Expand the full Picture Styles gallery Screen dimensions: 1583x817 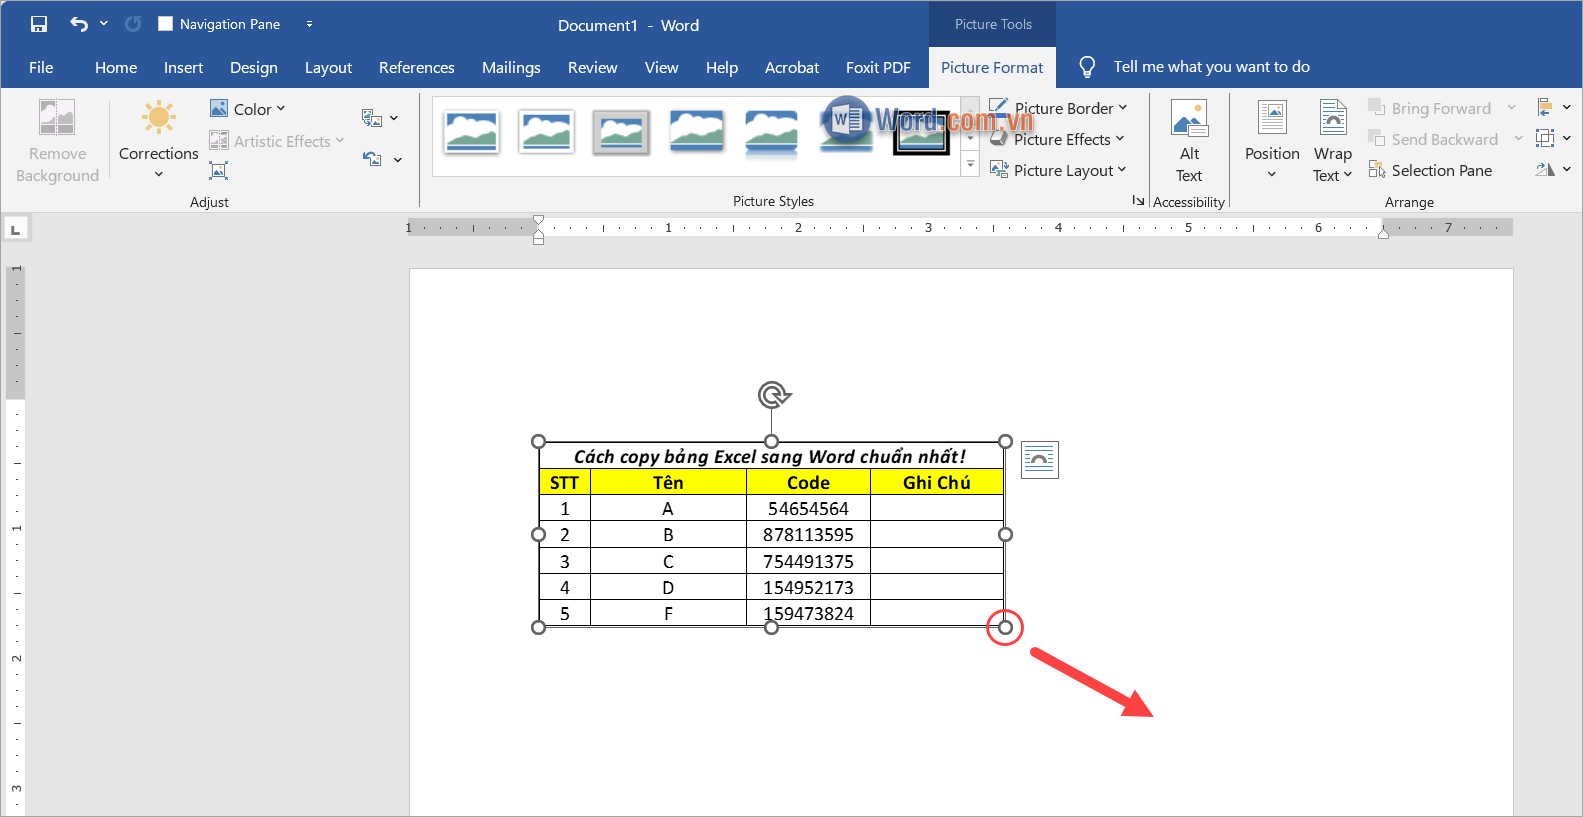pos(970,165)
